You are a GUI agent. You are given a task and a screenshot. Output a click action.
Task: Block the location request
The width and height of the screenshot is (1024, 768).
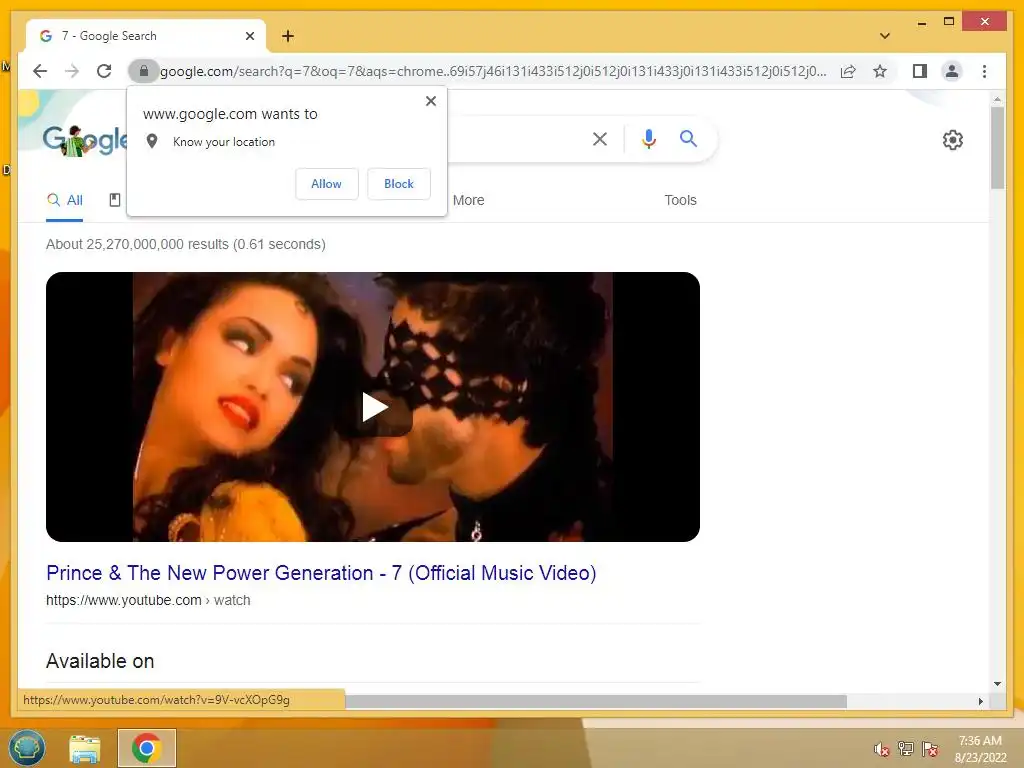pos(398,184)
